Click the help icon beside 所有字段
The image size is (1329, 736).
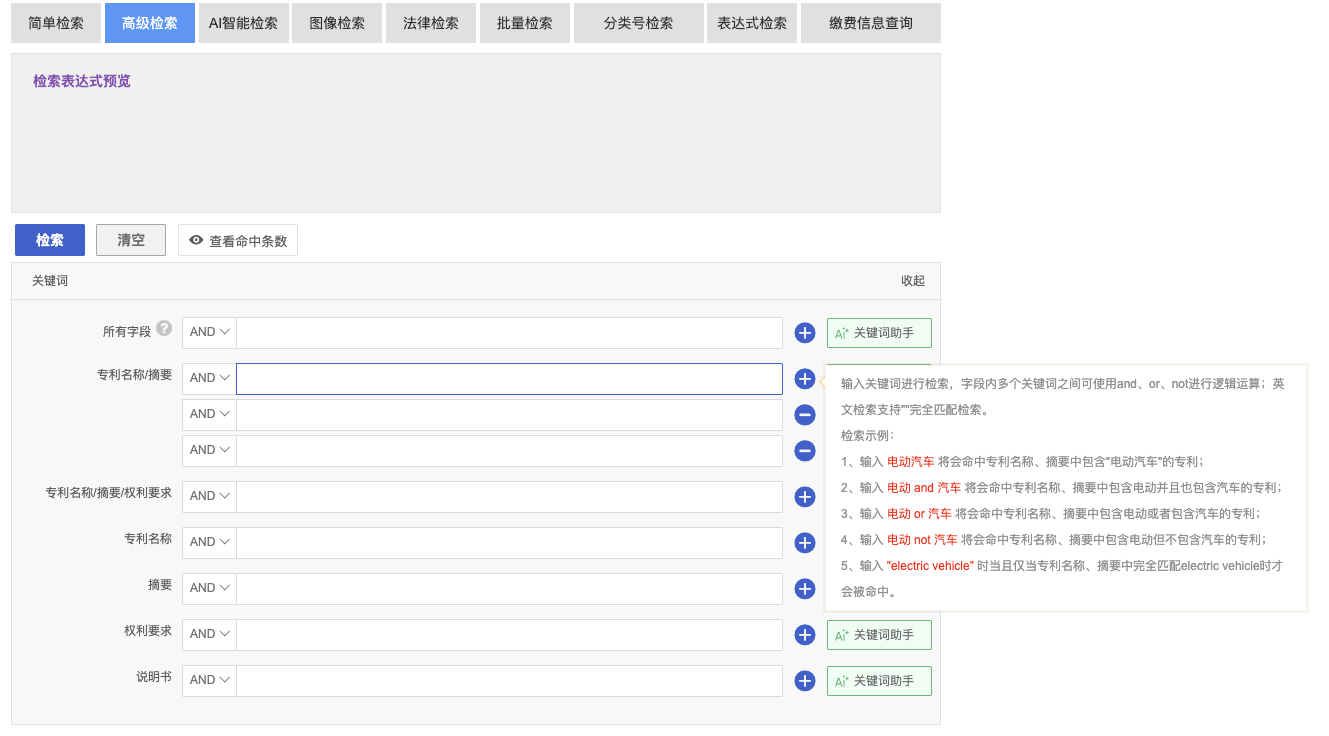coord(164,328)
